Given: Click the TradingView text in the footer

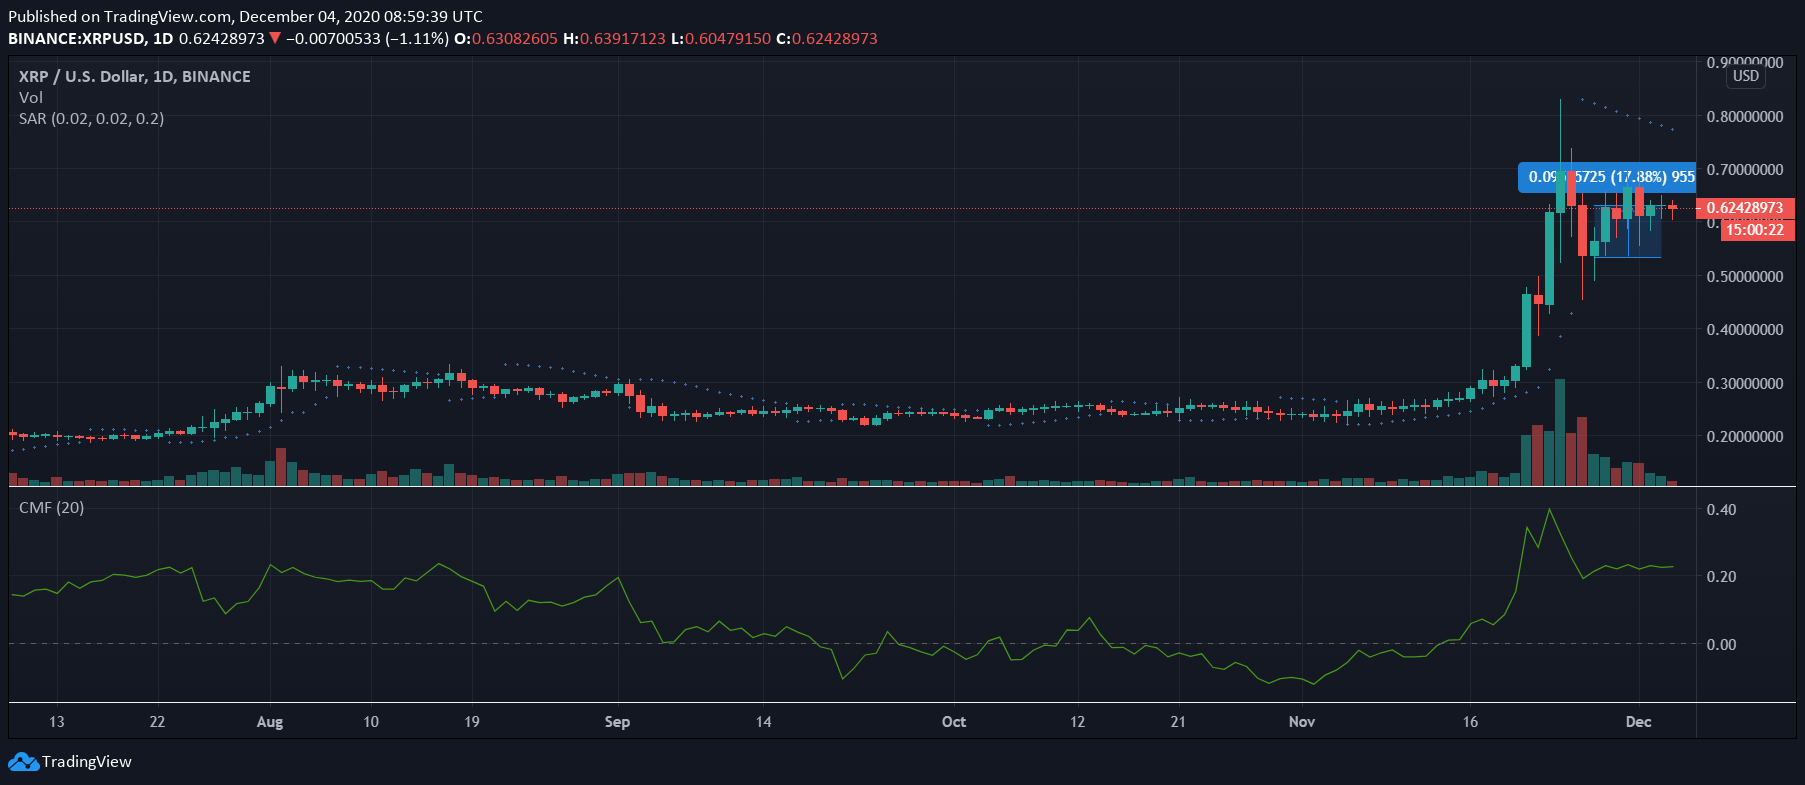Looking at the screenshot, I should tap(87, 762).
